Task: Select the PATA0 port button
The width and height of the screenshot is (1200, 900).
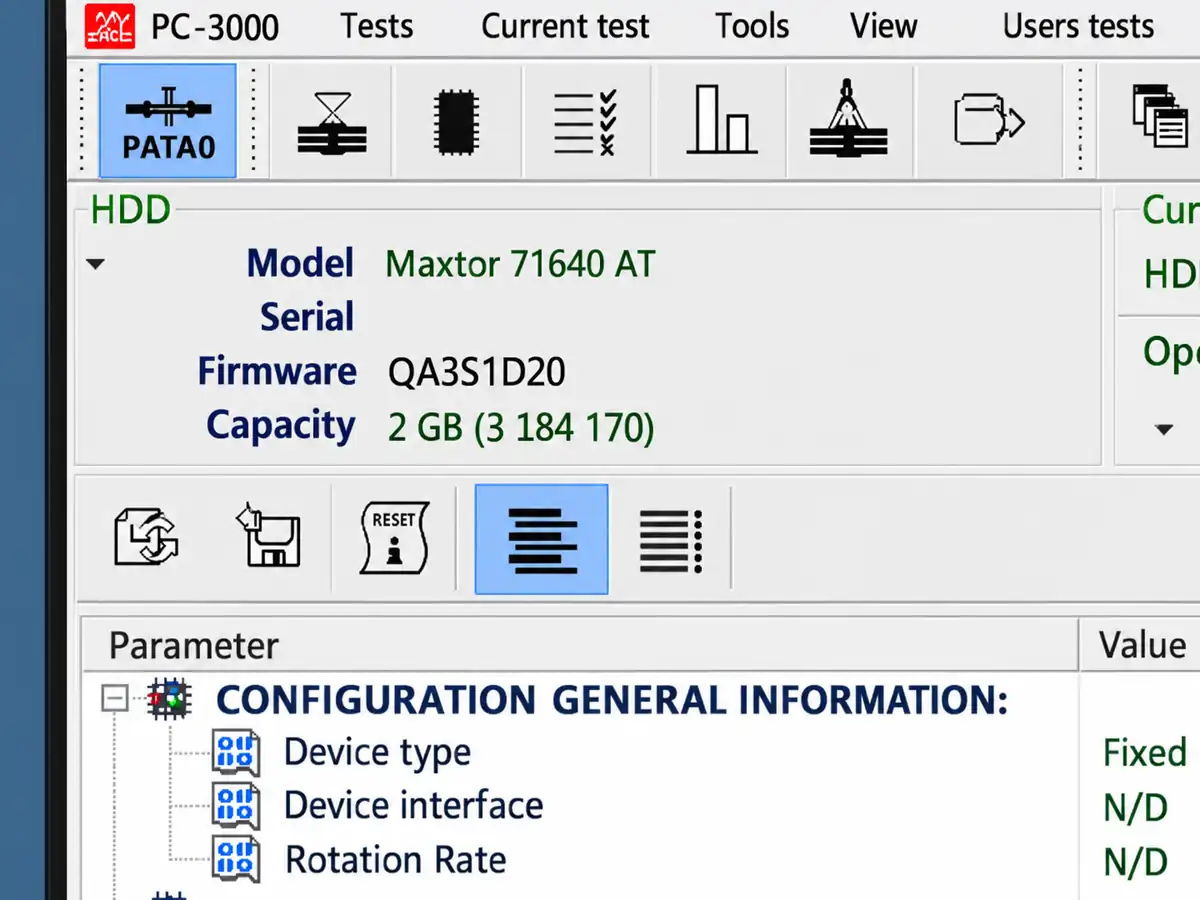Action: coord(168,121)
